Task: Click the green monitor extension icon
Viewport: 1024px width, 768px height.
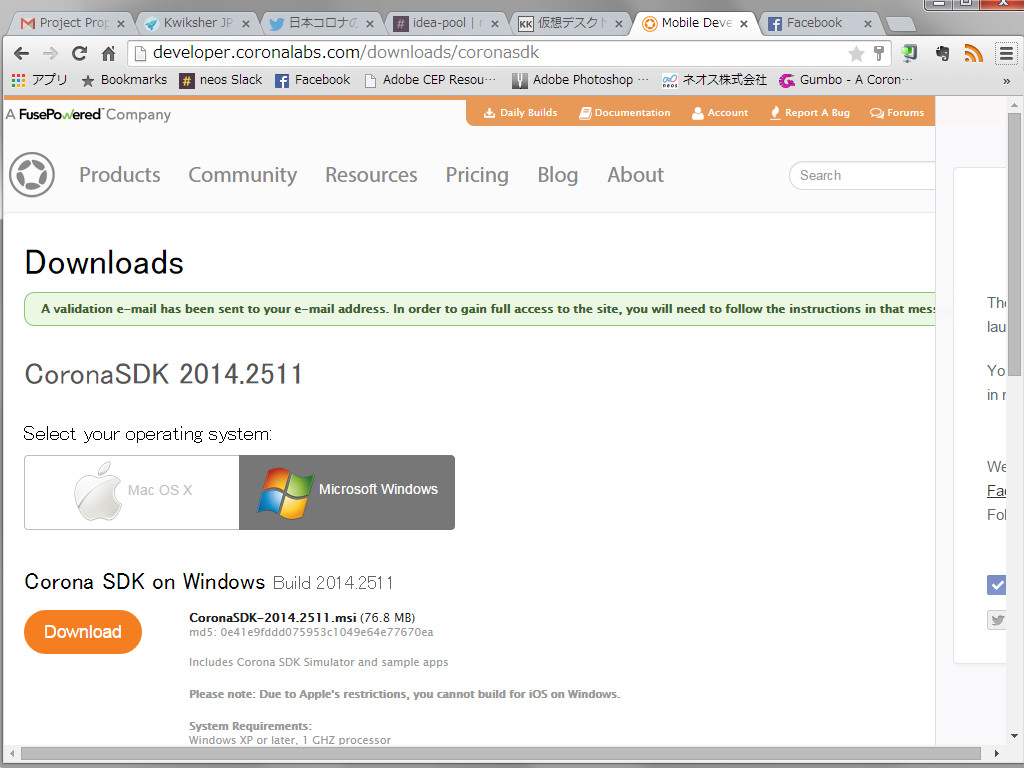Action: tap(909, 54)
